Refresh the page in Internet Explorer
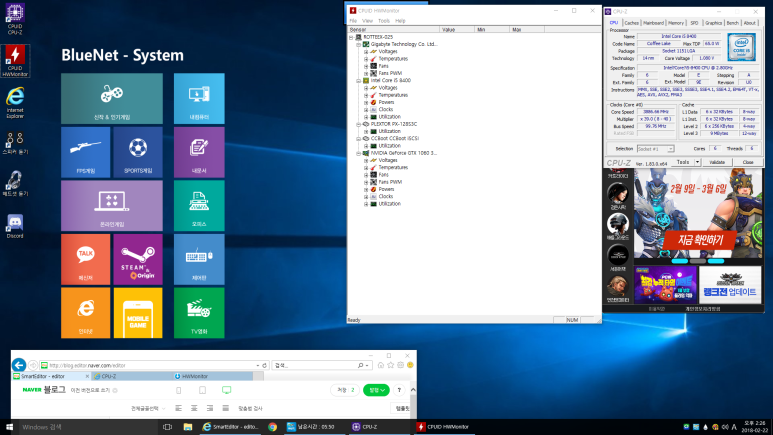 pos(264,365)
